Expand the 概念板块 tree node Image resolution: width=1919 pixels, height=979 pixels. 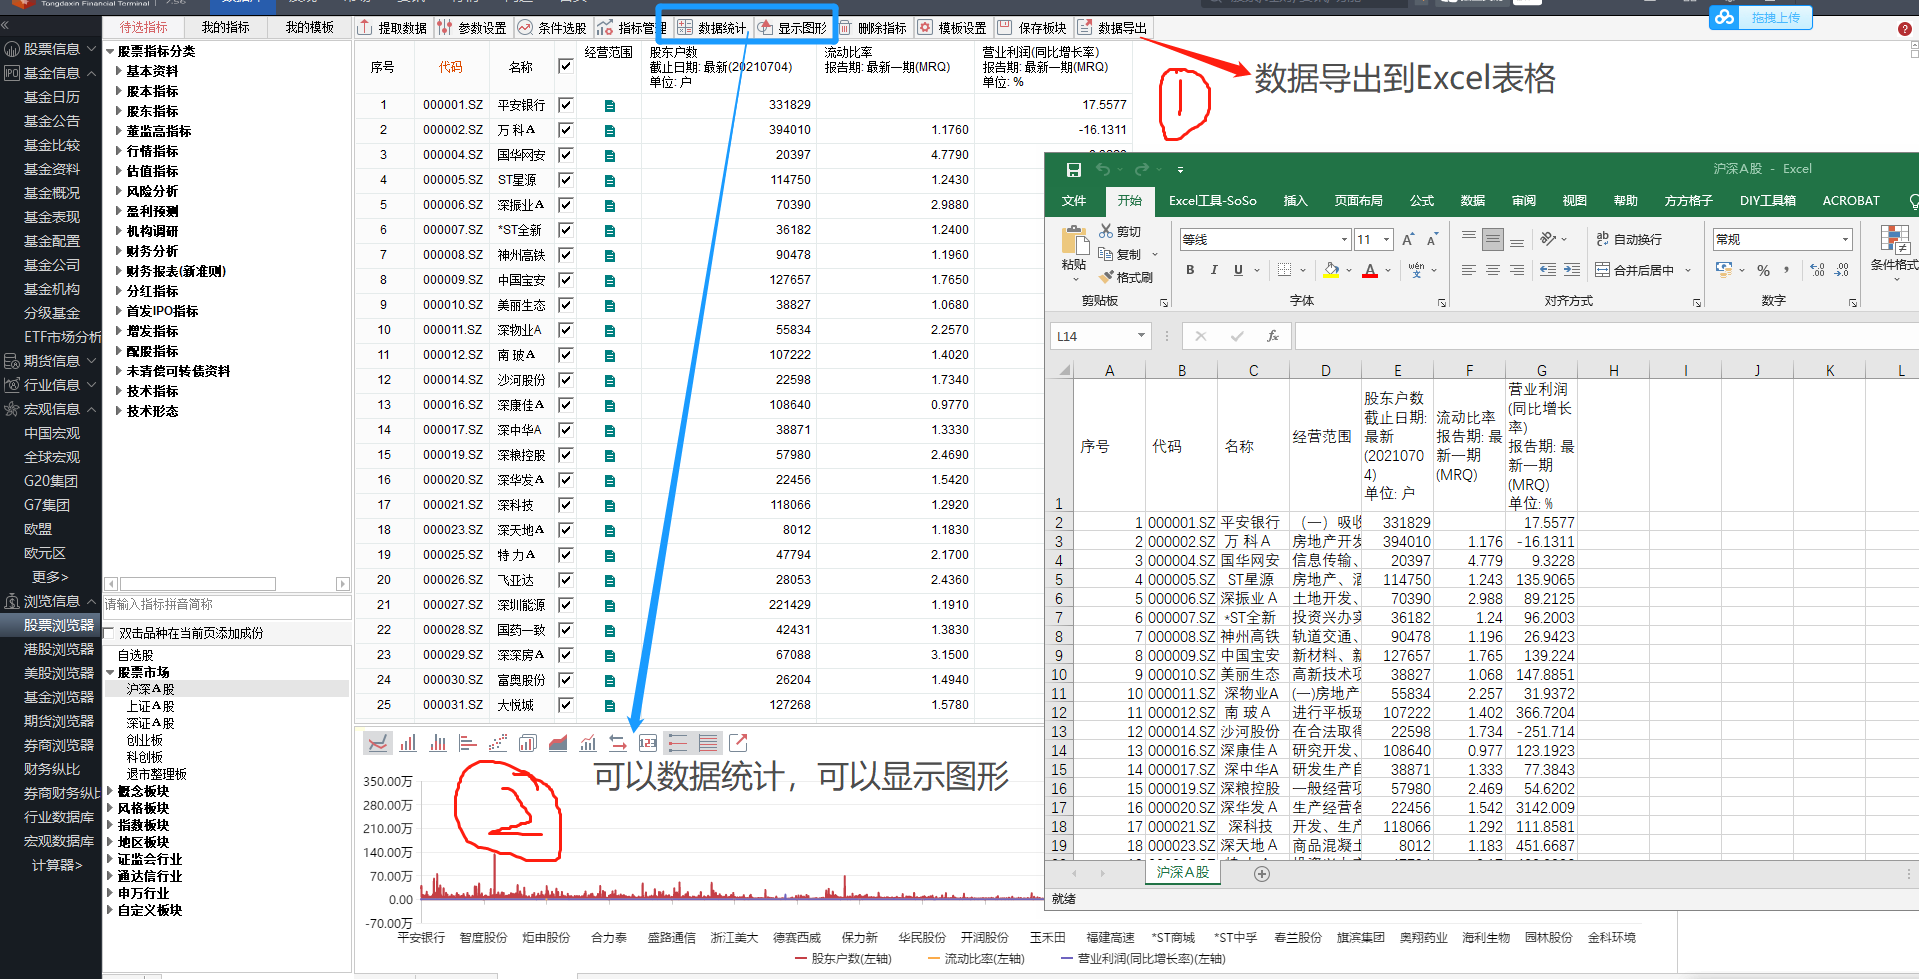[110, 791]
